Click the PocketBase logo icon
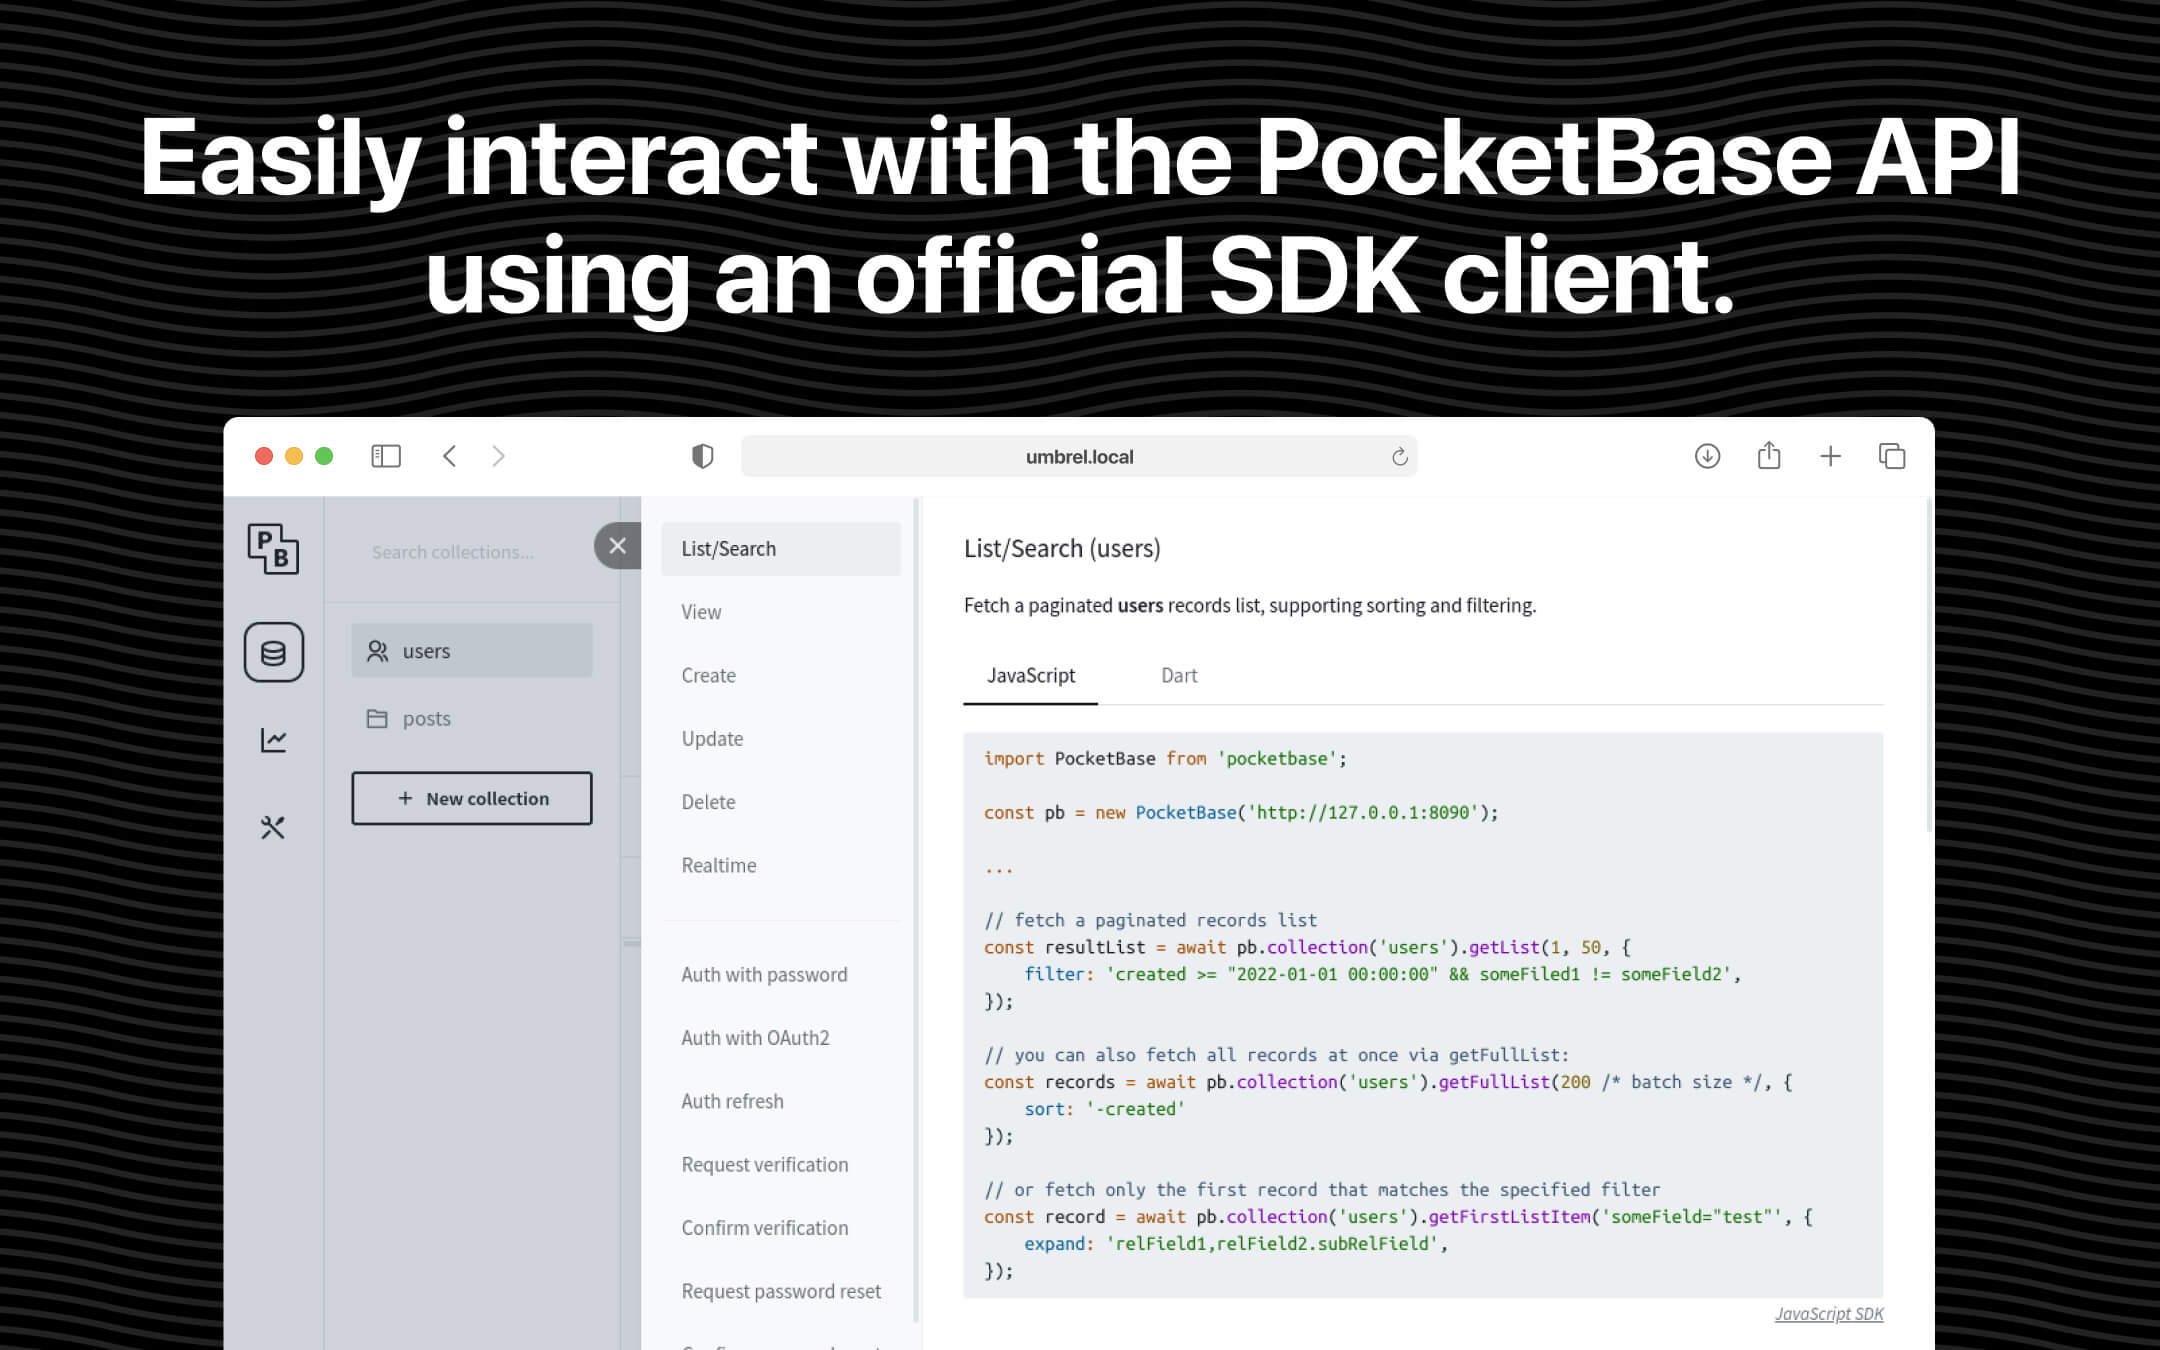Screen dimensions: 2160x1350 pyautogui.click(x=273, y=550)
